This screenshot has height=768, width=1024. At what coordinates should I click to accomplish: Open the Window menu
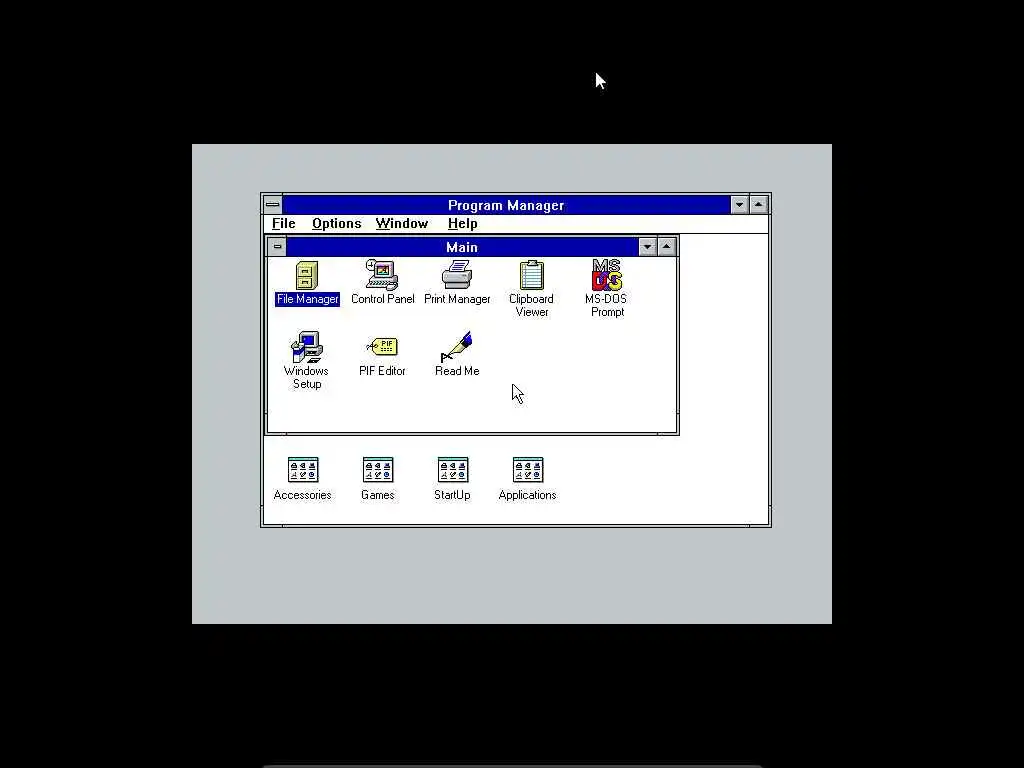pos(402,223)
